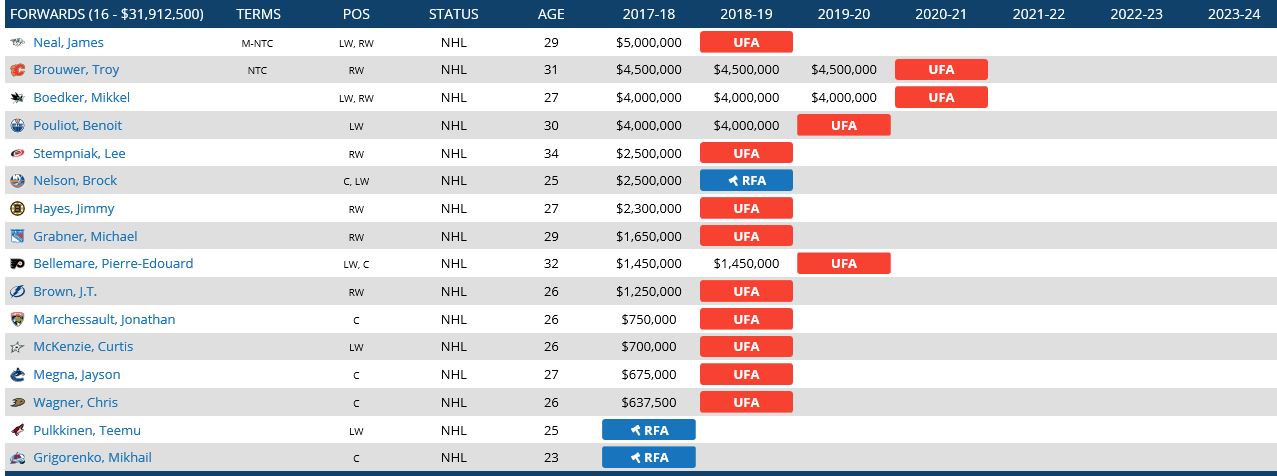Screen dimensions: 1277x476
Task: Click the Flyers logo beside Pierre-Edouard Bellemare
Action: pos(17,264)
